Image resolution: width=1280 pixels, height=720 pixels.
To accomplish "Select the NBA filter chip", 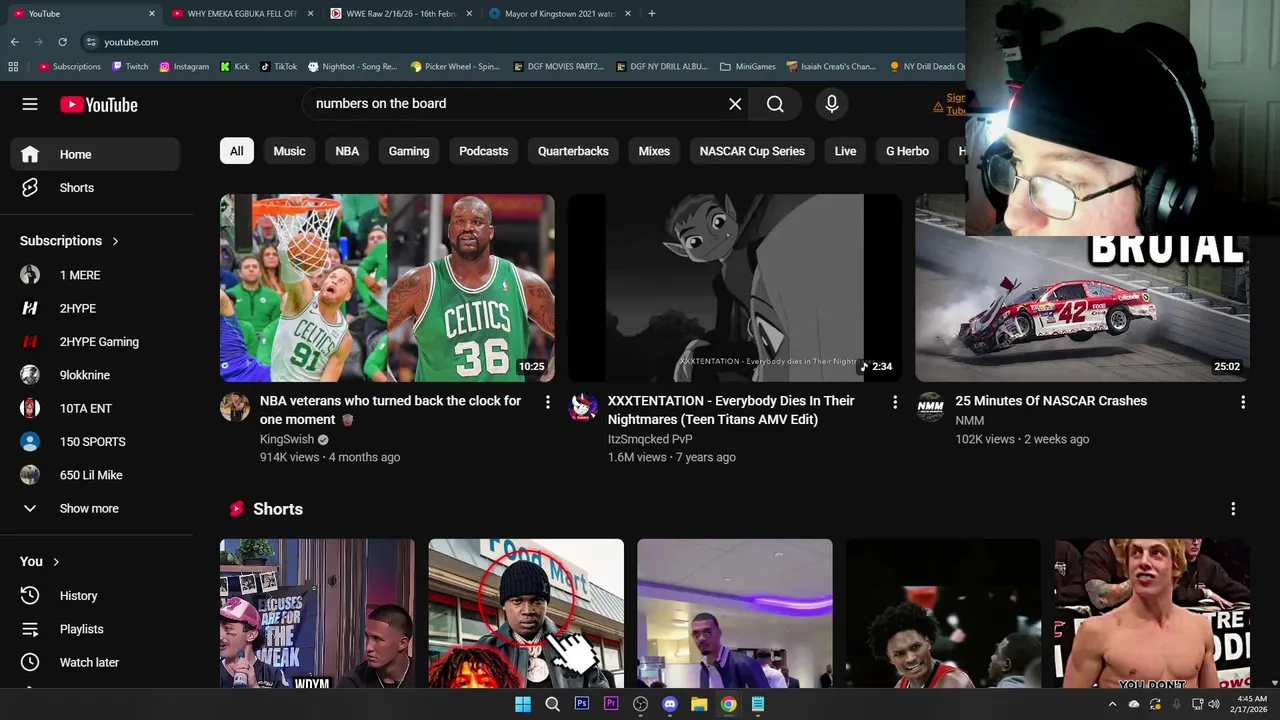I will point(347,151).
